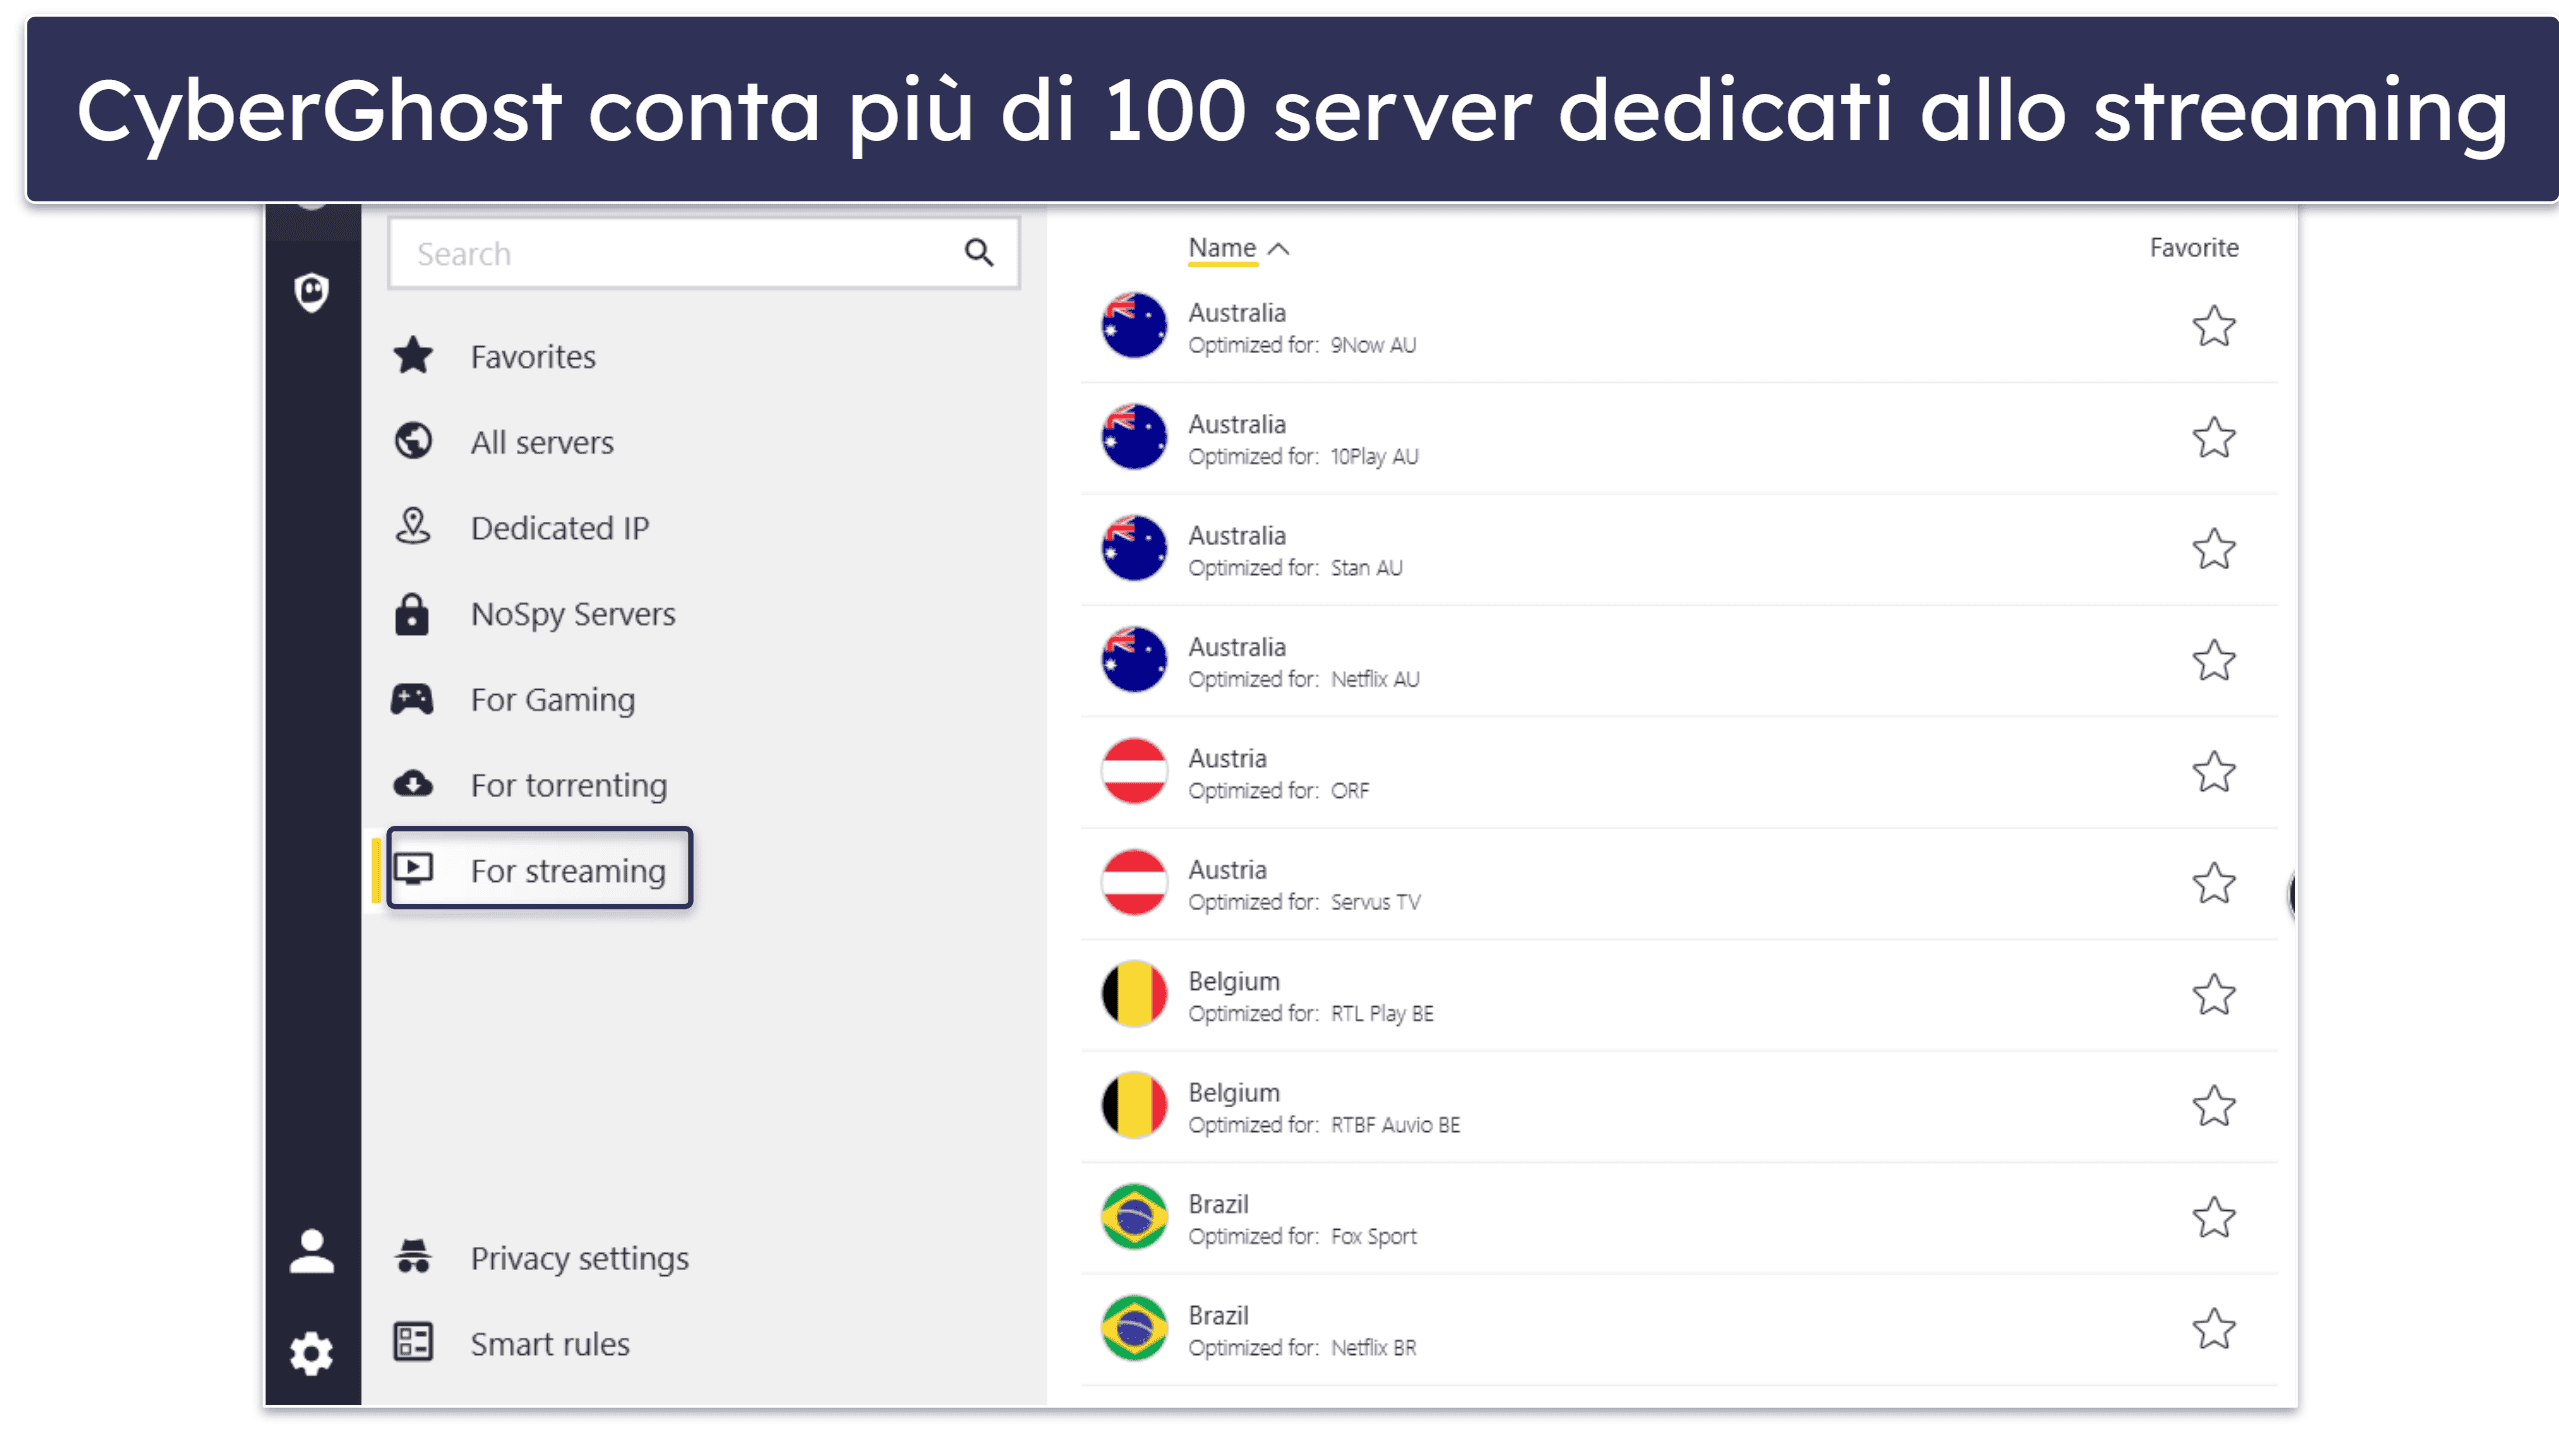
Task: Click the For streaming play screen icon
Action: coord(413,869)
